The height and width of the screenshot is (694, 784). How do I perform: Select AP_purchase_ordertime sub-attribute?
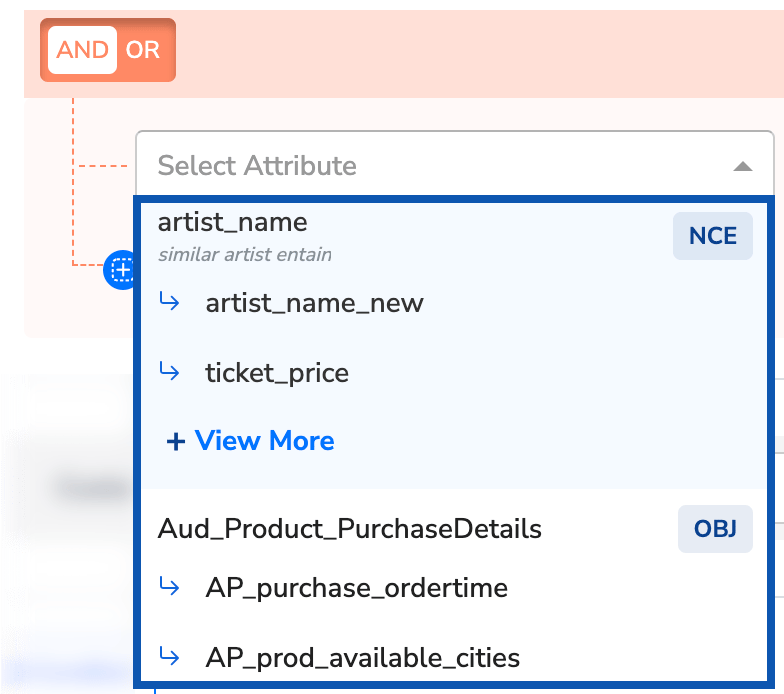coord(356,588)
